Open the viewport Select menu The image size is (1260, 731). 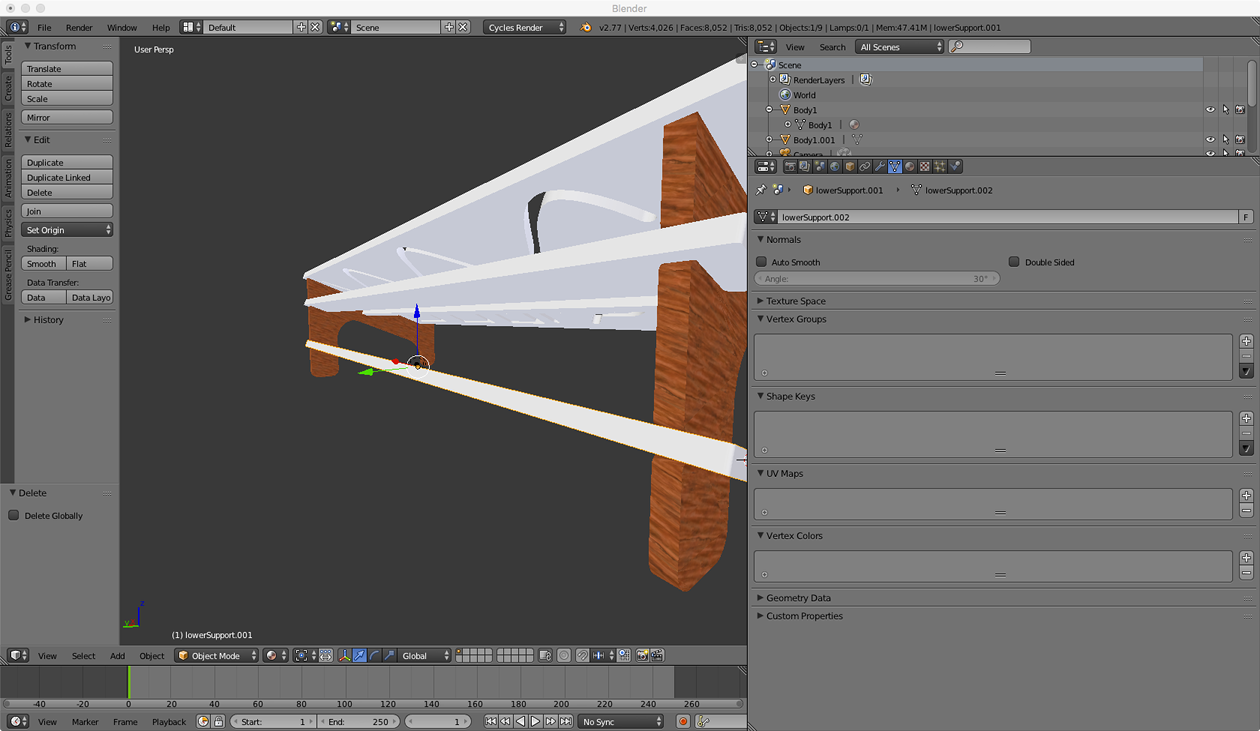click(83, 656)
